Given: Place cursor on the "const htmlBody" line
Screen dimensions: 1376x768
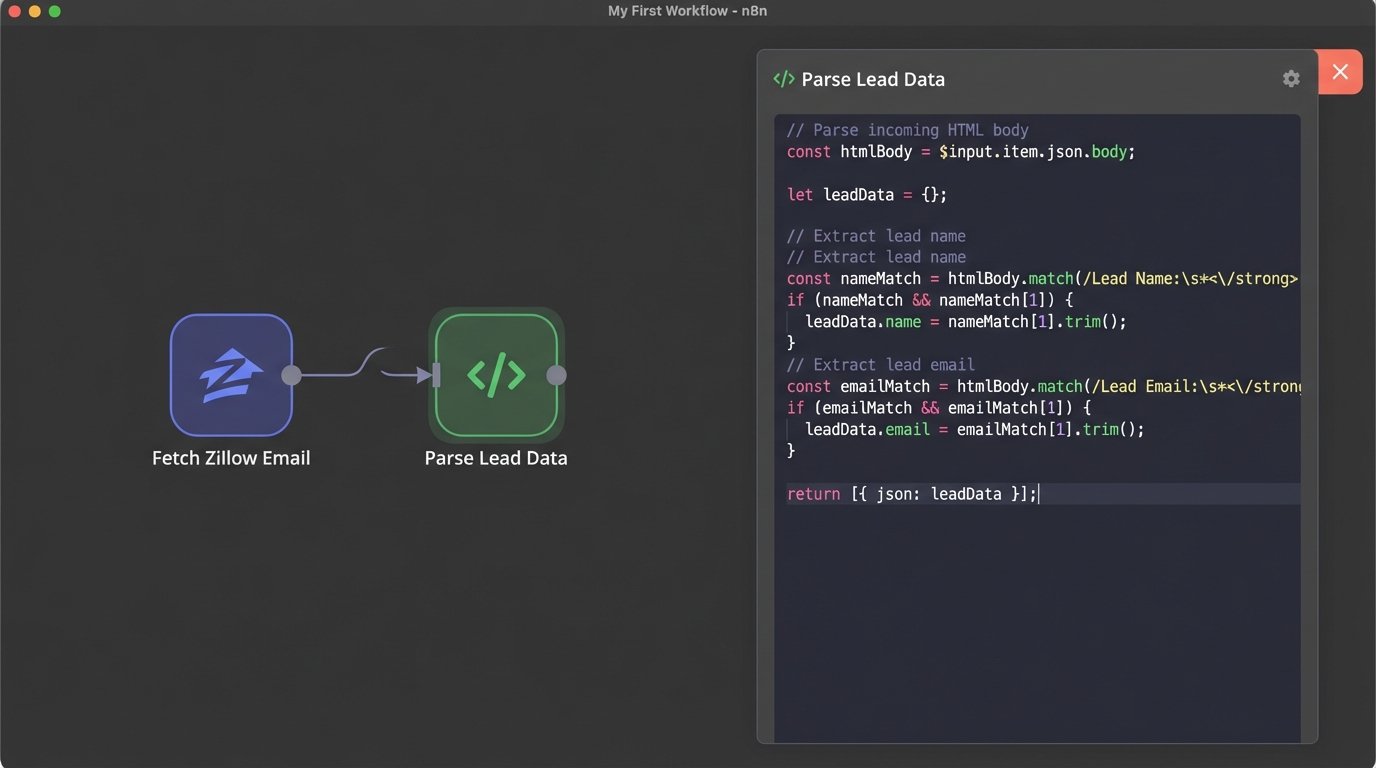Looking at the screenshot, I should click(960, 152).
